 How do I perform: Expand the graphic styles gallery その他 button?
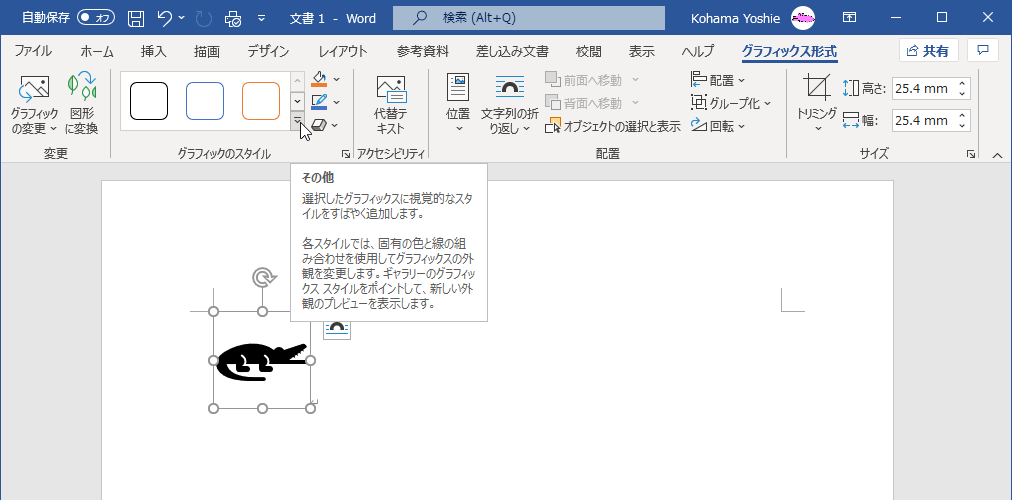click(298, 121)
